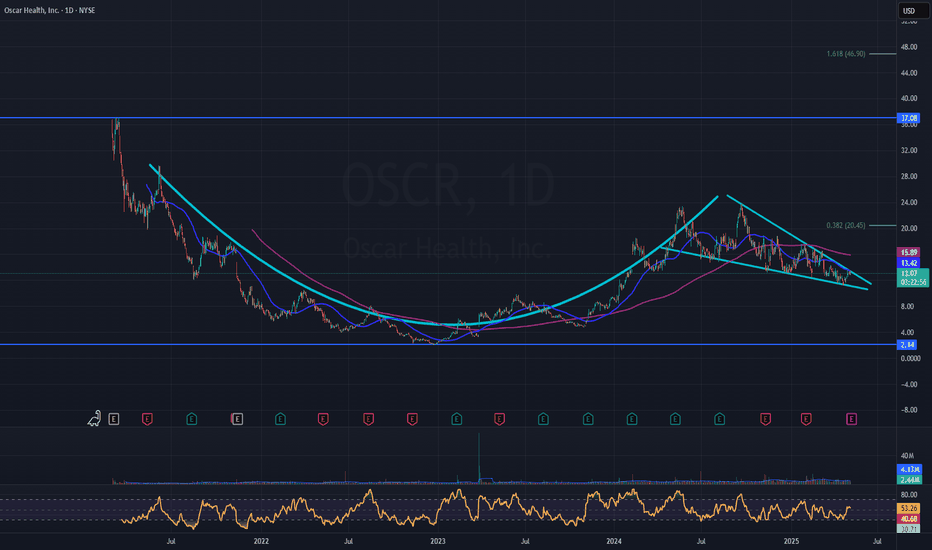Open the green August 2024 earnings marker

(x=719, y=419)
